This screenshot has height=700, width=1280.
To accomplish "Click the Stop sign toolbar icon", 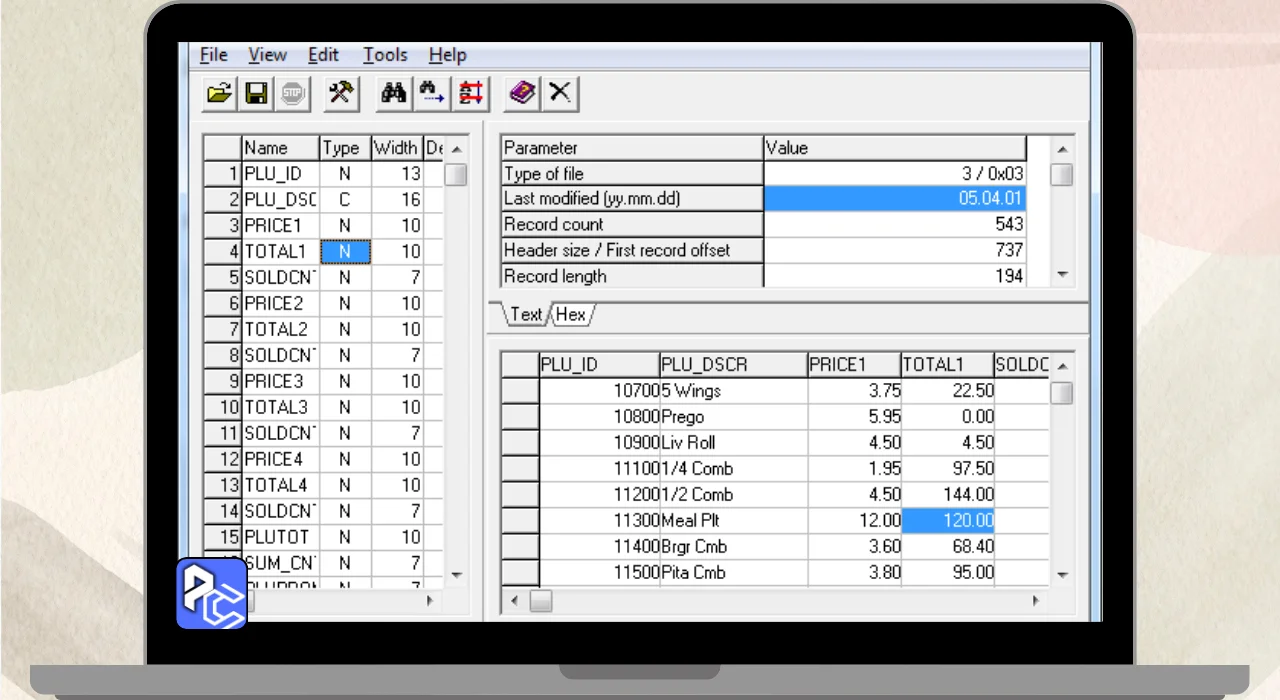I will click(x=292, y=94).
